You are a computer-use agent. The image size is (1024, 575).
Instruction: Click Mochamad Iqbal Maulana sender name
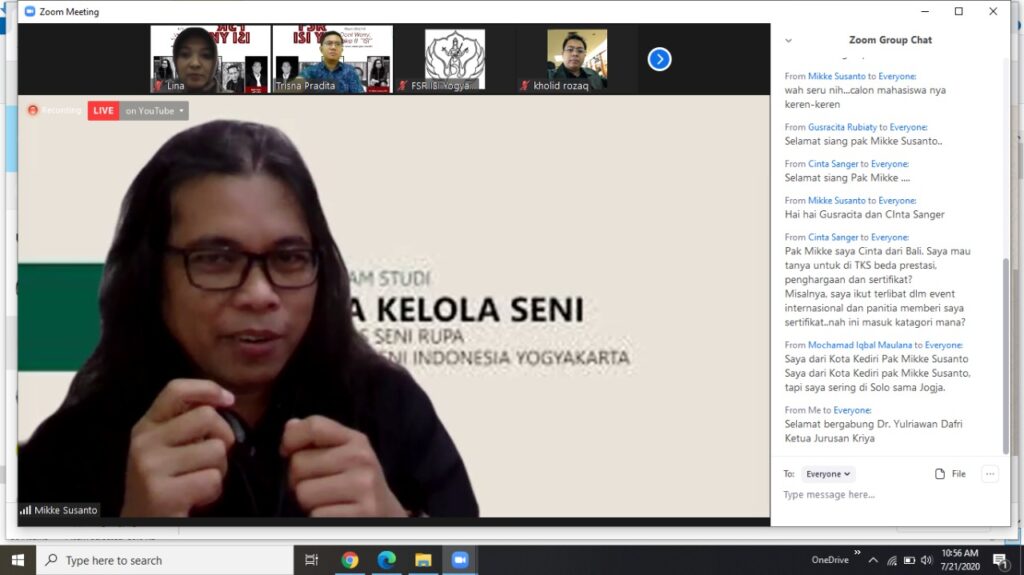point(859,345)
